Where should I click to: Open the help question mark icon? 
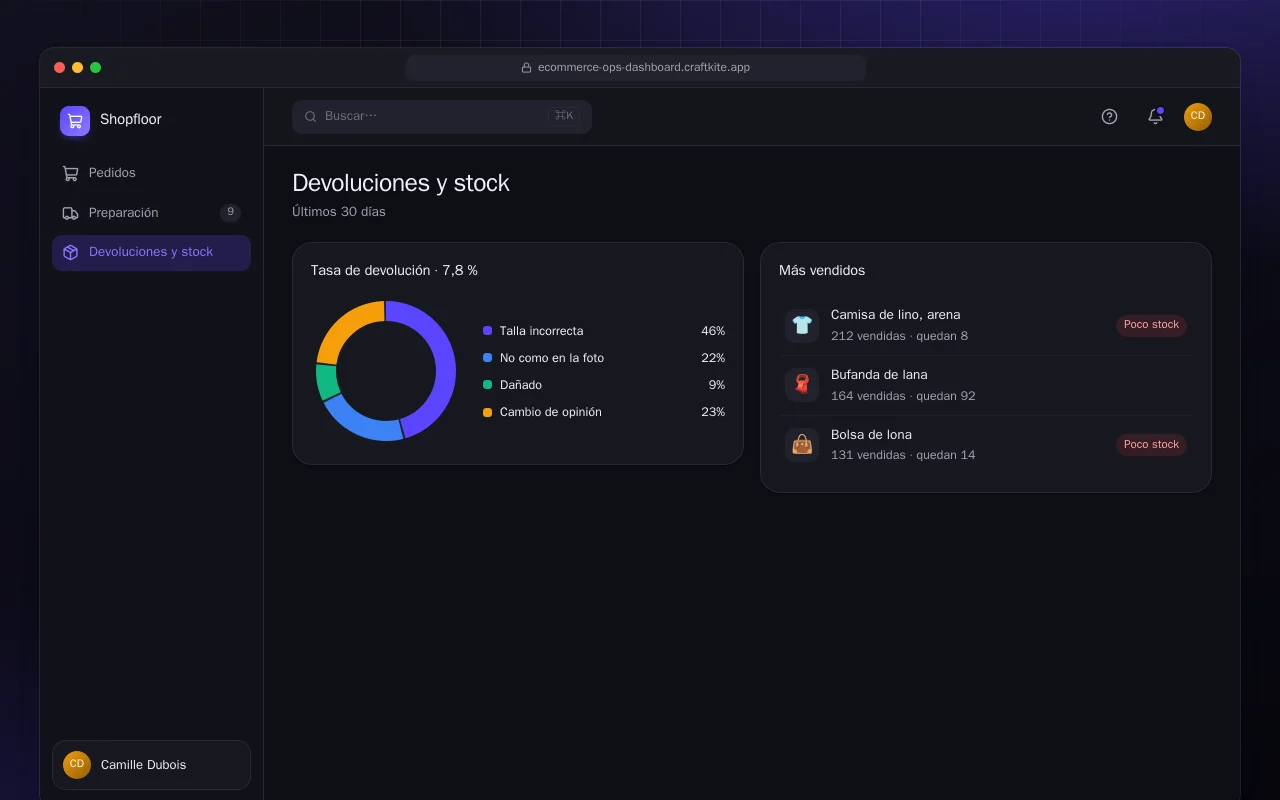pos(1109,117)
